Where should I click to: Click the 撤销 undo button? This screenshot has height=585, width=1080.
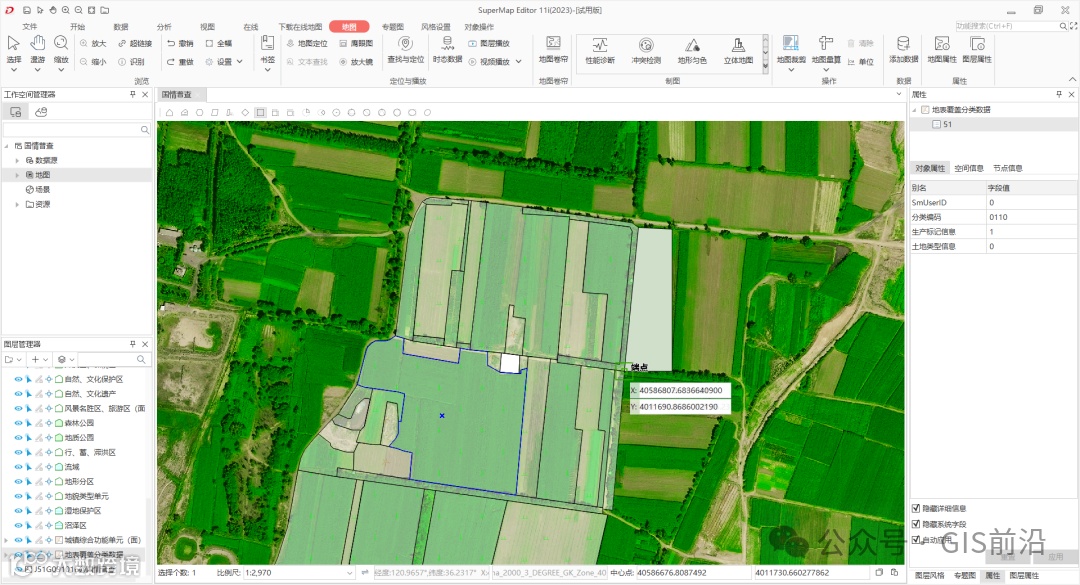(181, 44)
